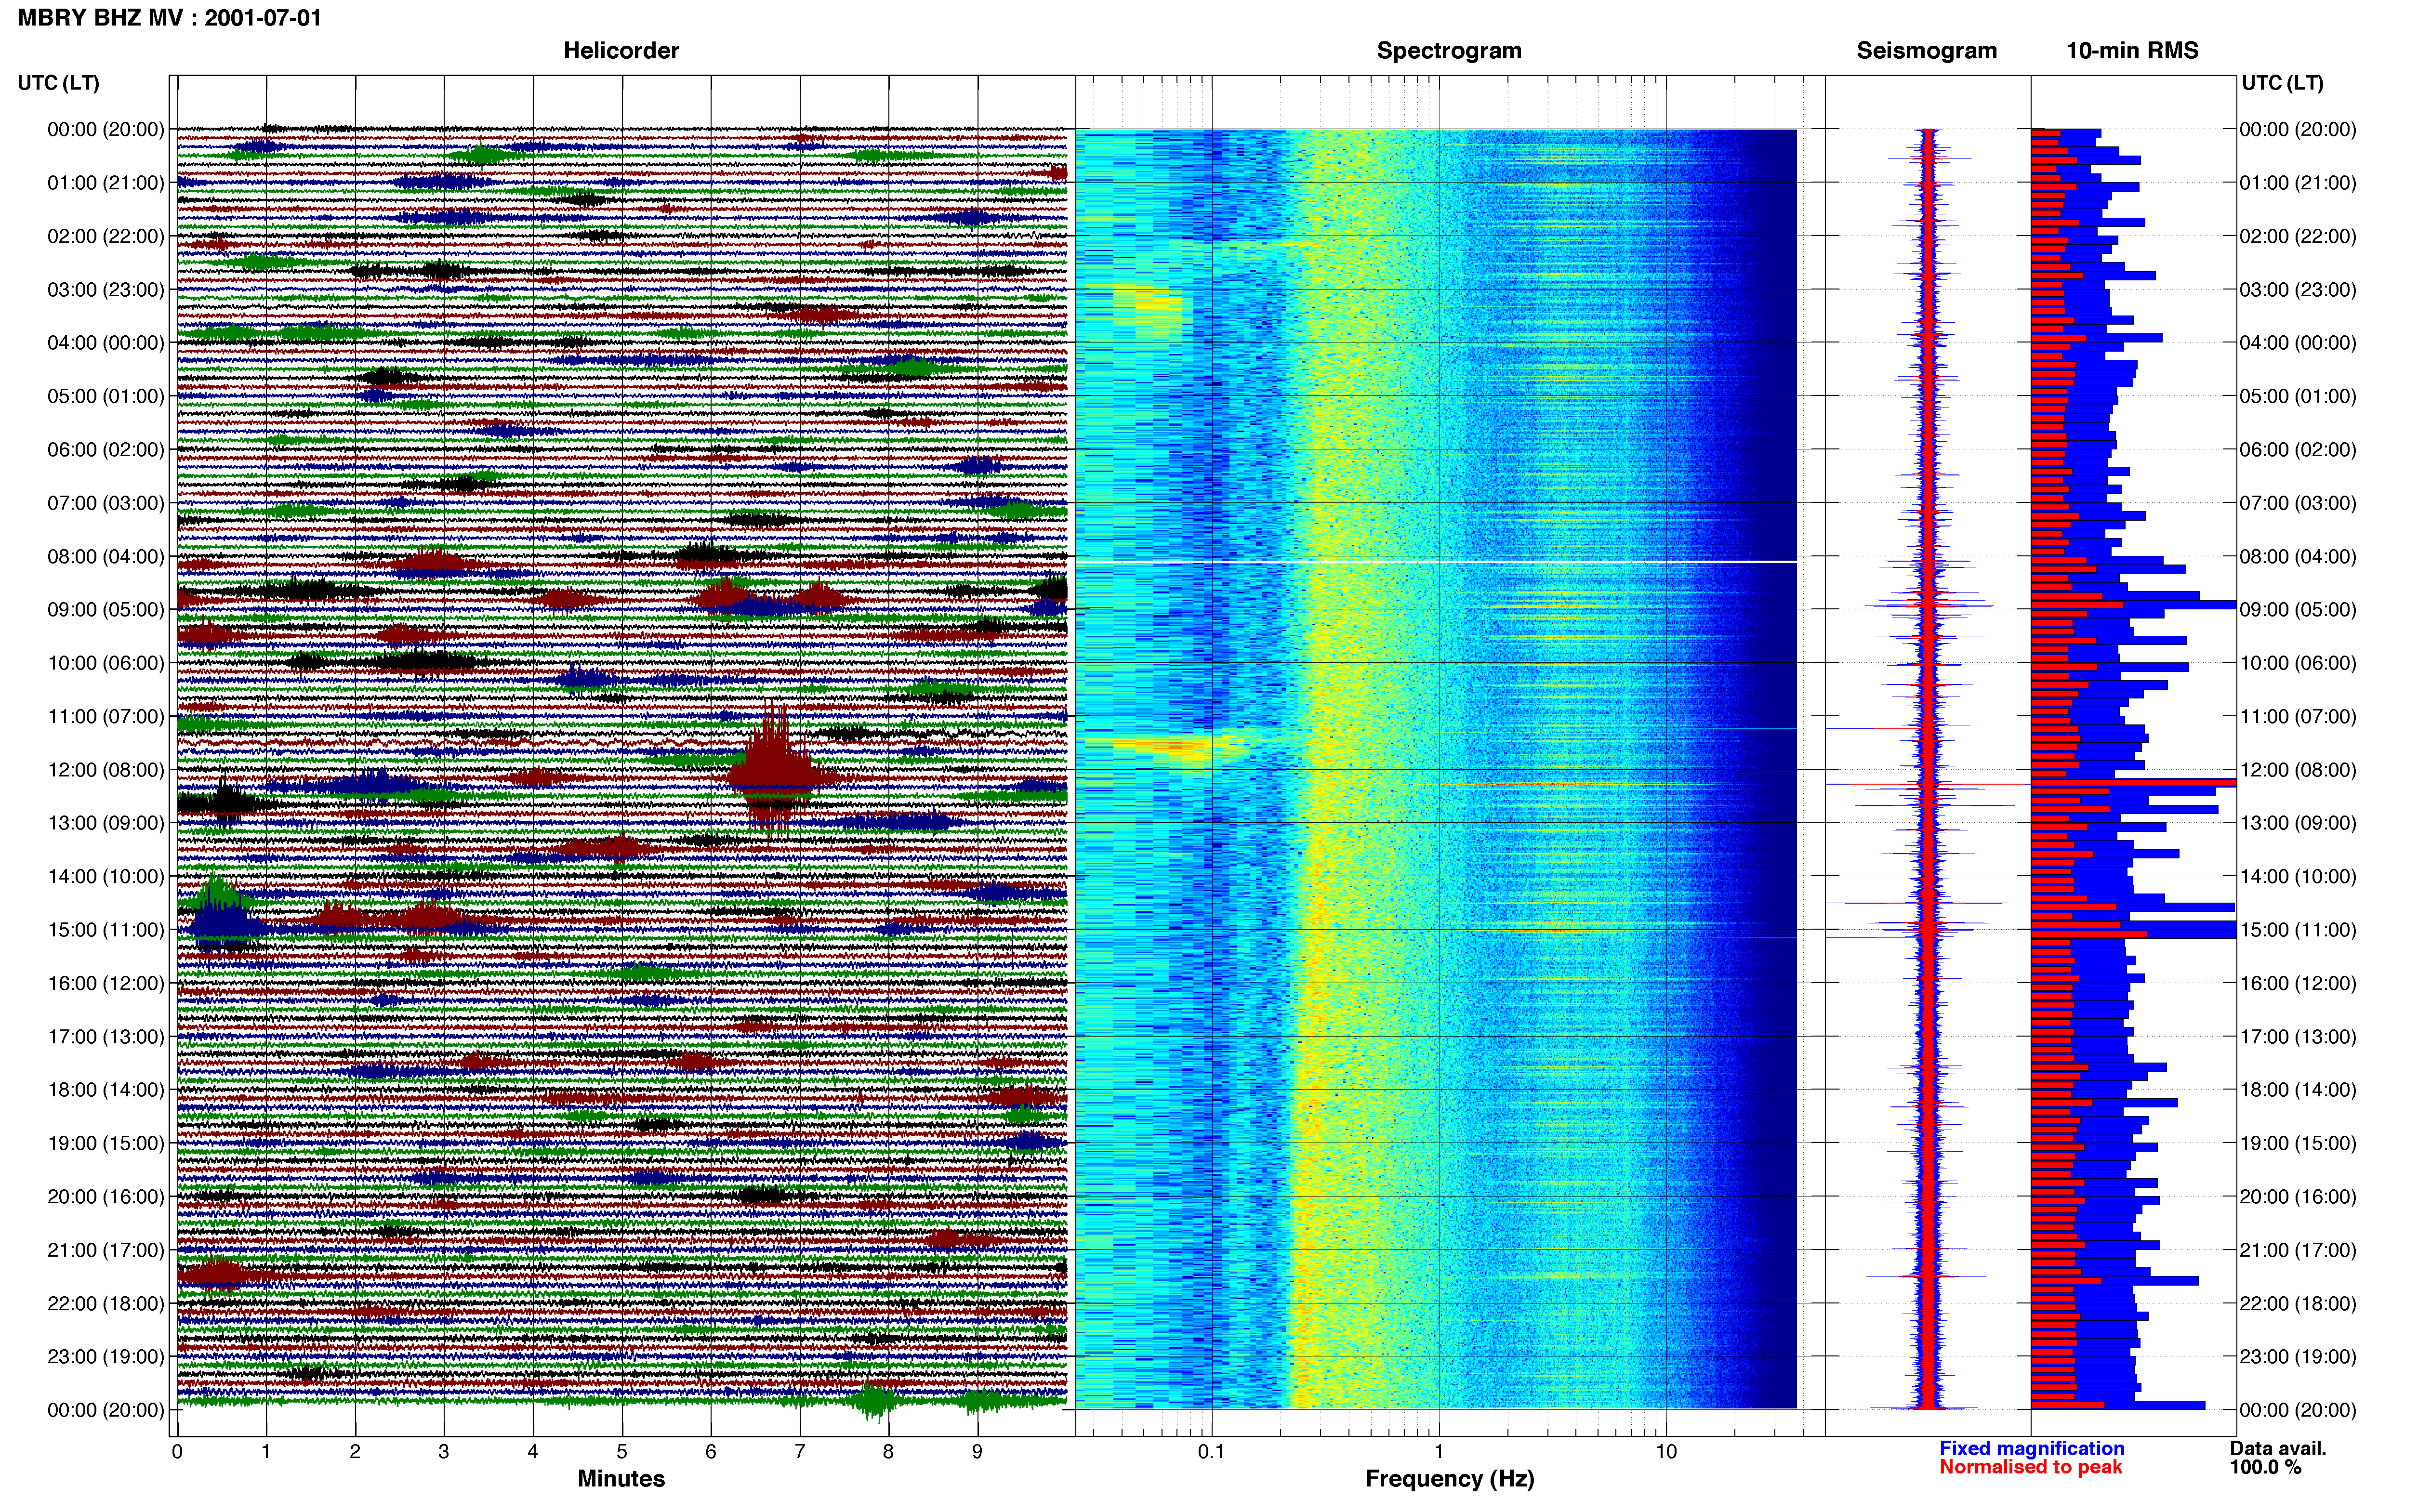This screenshot has height=1512, width=2418.
Task: Click the '9' minute tick on helicorder axis
Action: coord(977,1452)
